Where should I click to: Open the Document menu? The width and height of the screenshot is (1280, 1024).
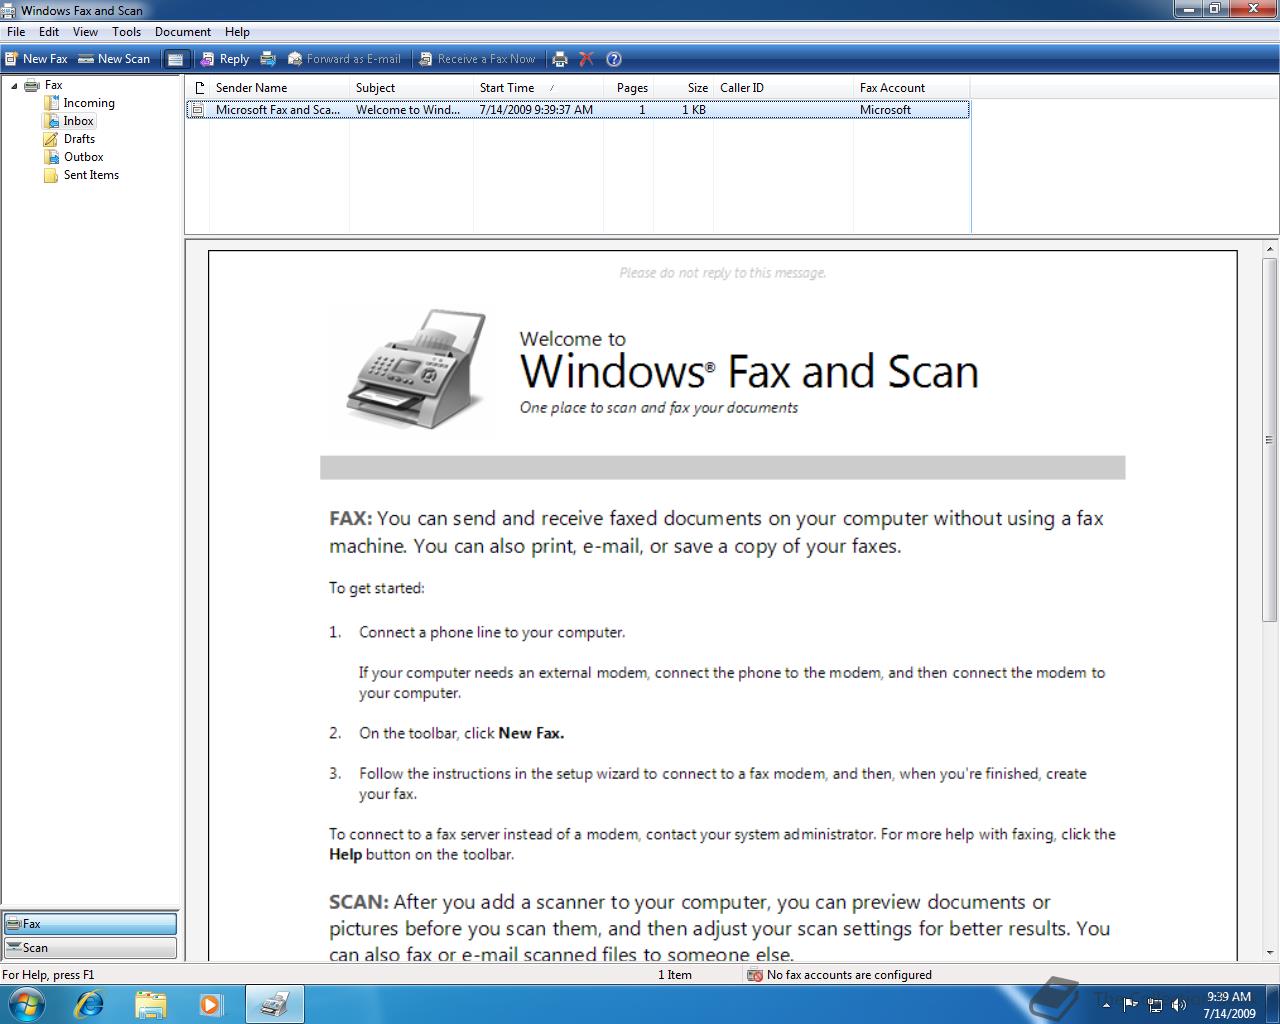(183, 32)
